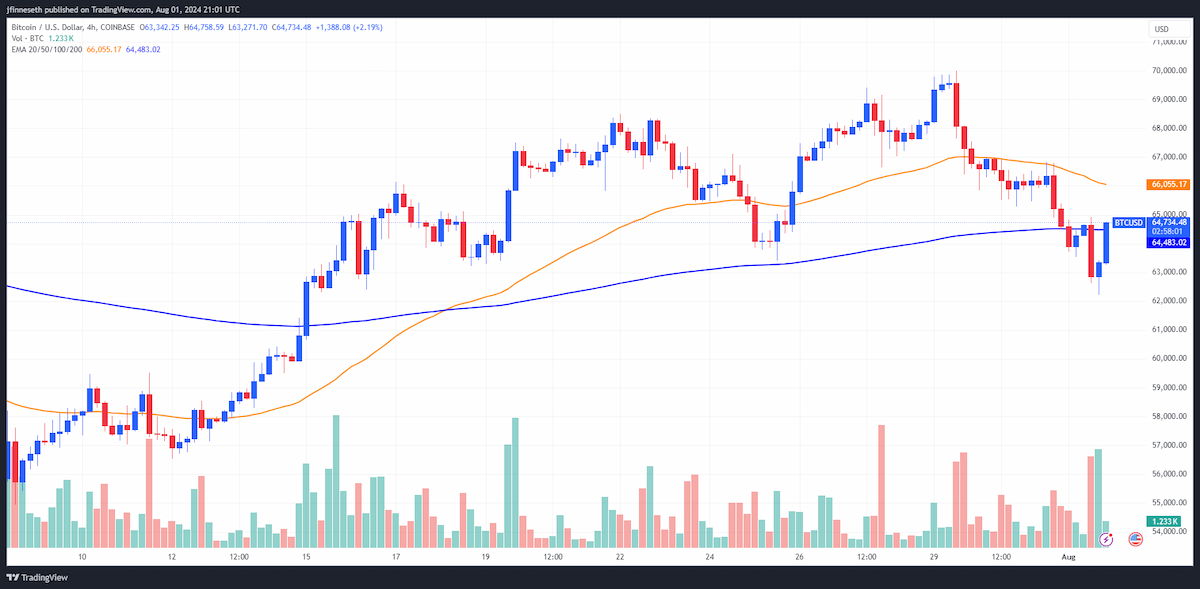1200x589 pixels.
Task: Click the 22 date label on time axis
Action: pyautogui.click(x=621, y=555)
